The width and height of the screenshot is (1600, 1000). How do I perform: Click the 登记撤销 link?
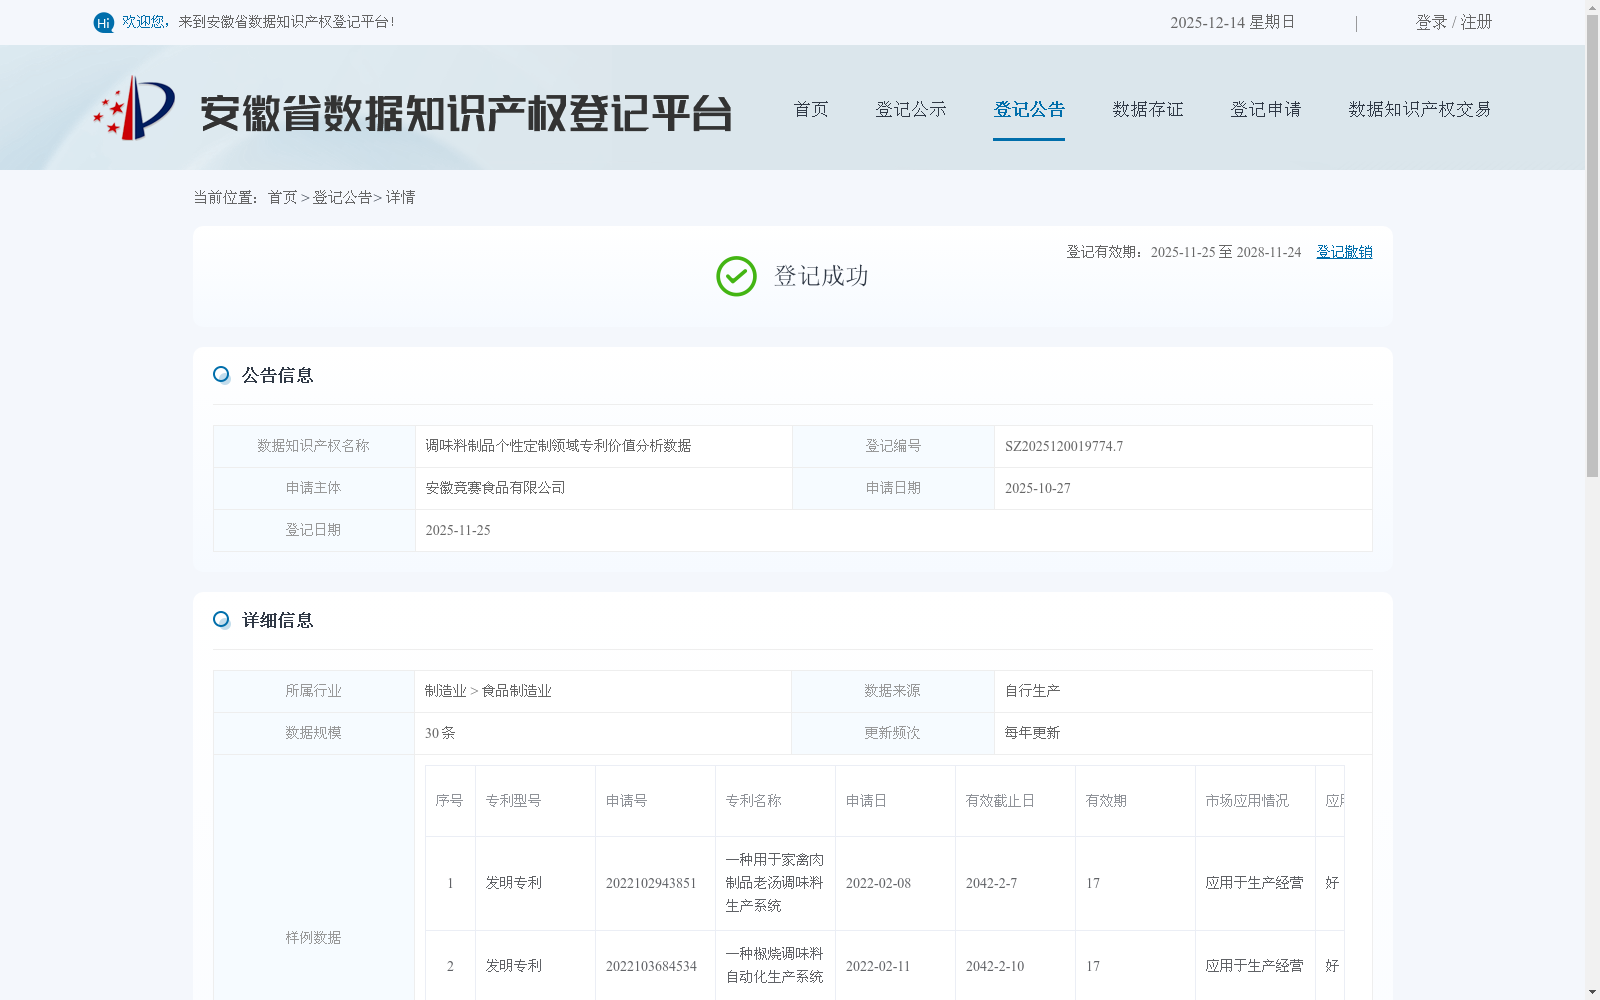tap(1344, 252)
